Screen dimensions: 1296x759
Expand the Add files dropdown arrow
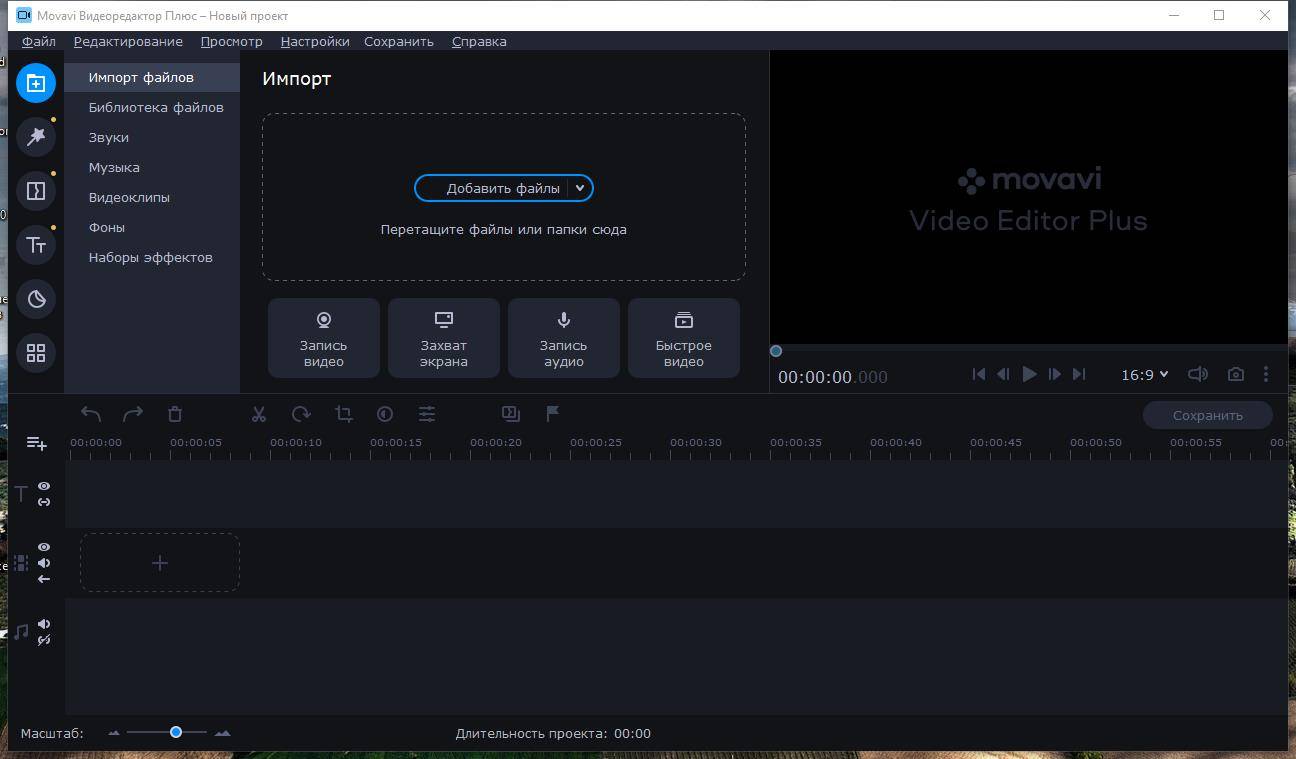pos(580,188)
